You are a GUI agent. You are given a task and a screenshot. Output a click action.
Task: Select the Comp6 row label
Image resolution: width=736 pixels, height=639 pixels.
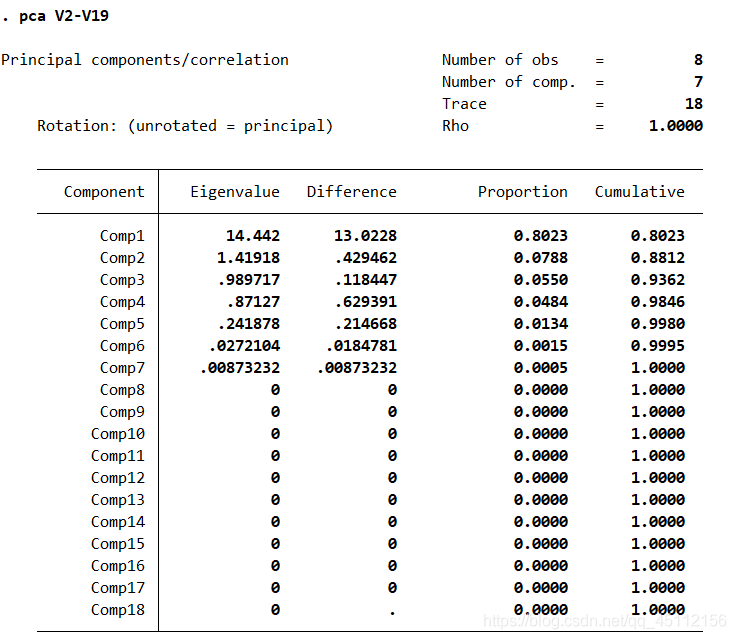122,346
